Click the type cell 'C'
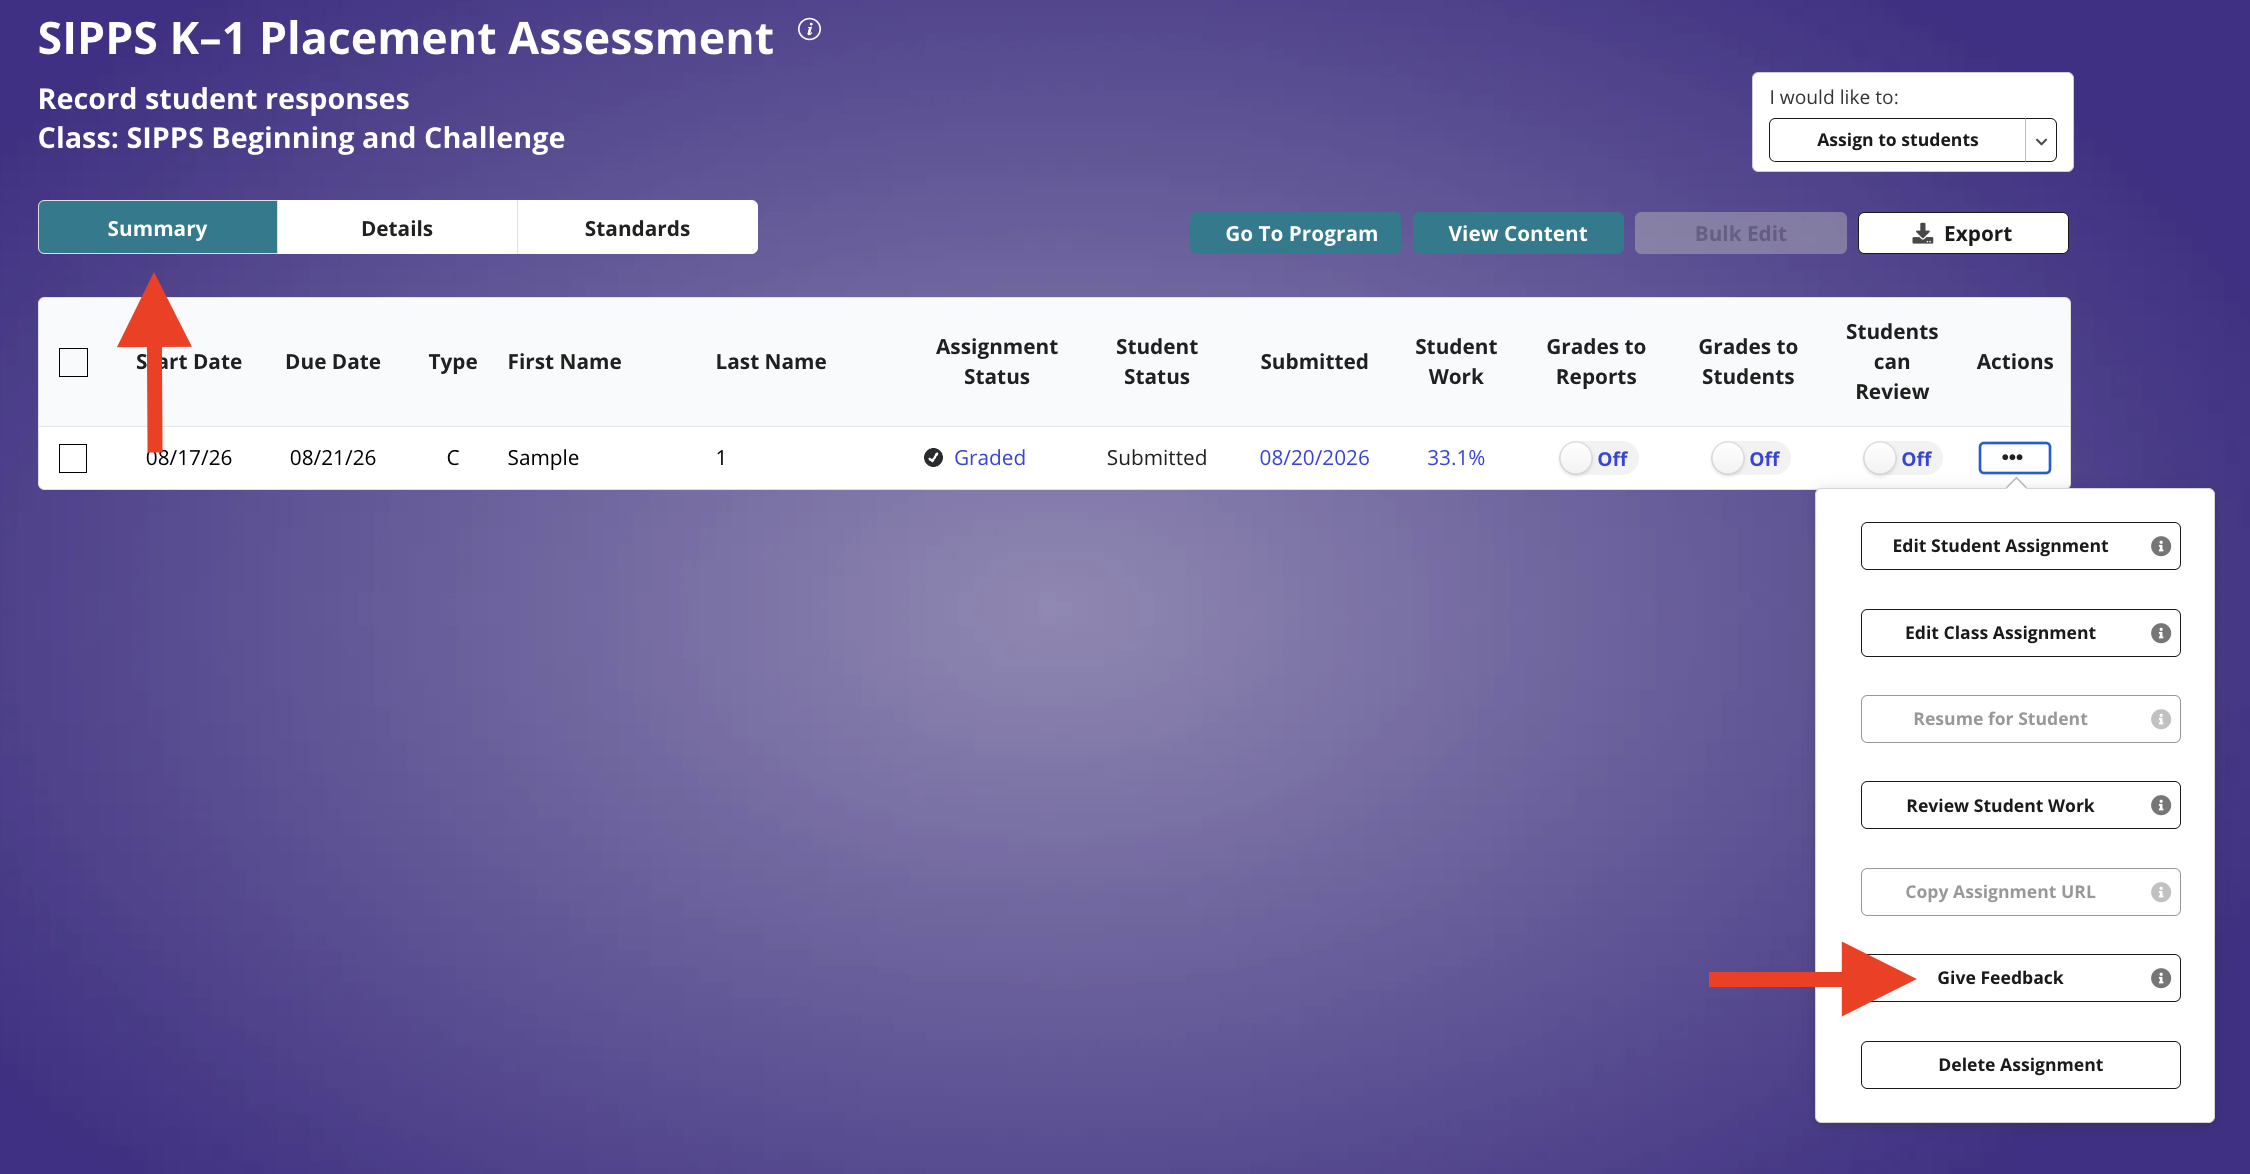2250x1174 pixels. click(x=453, y=458)
